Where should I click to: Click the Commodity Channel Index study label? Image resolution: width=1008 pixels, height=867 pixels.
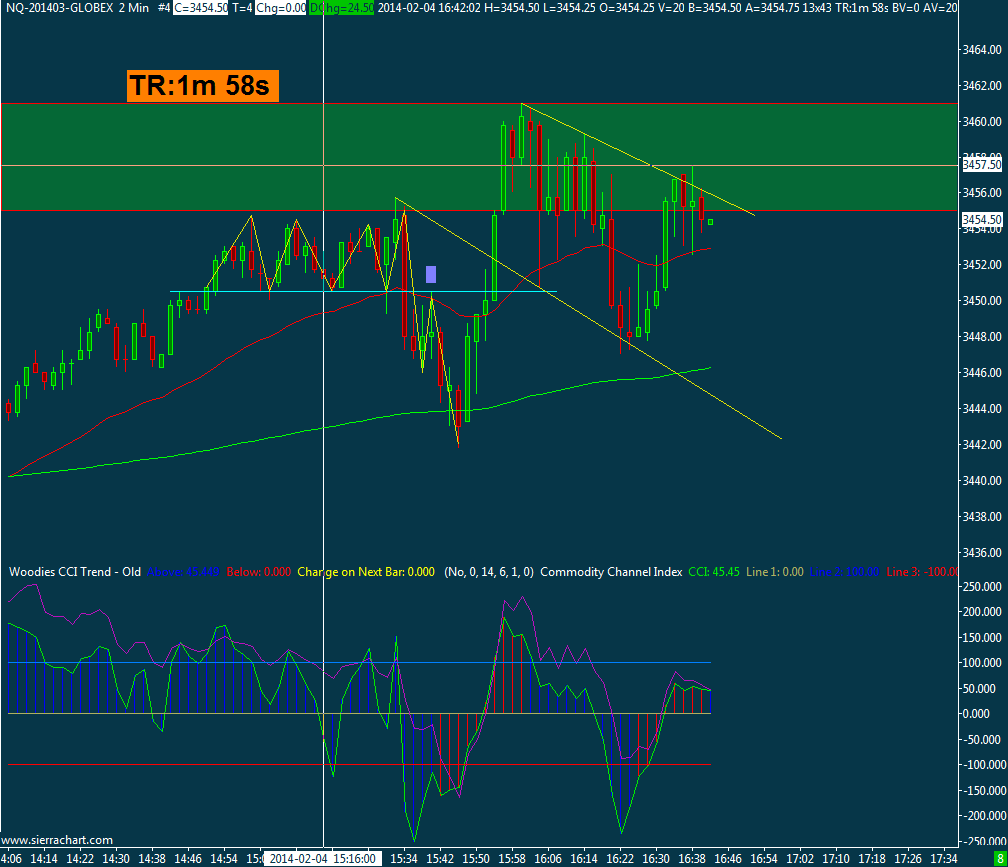tap(611, 572)
